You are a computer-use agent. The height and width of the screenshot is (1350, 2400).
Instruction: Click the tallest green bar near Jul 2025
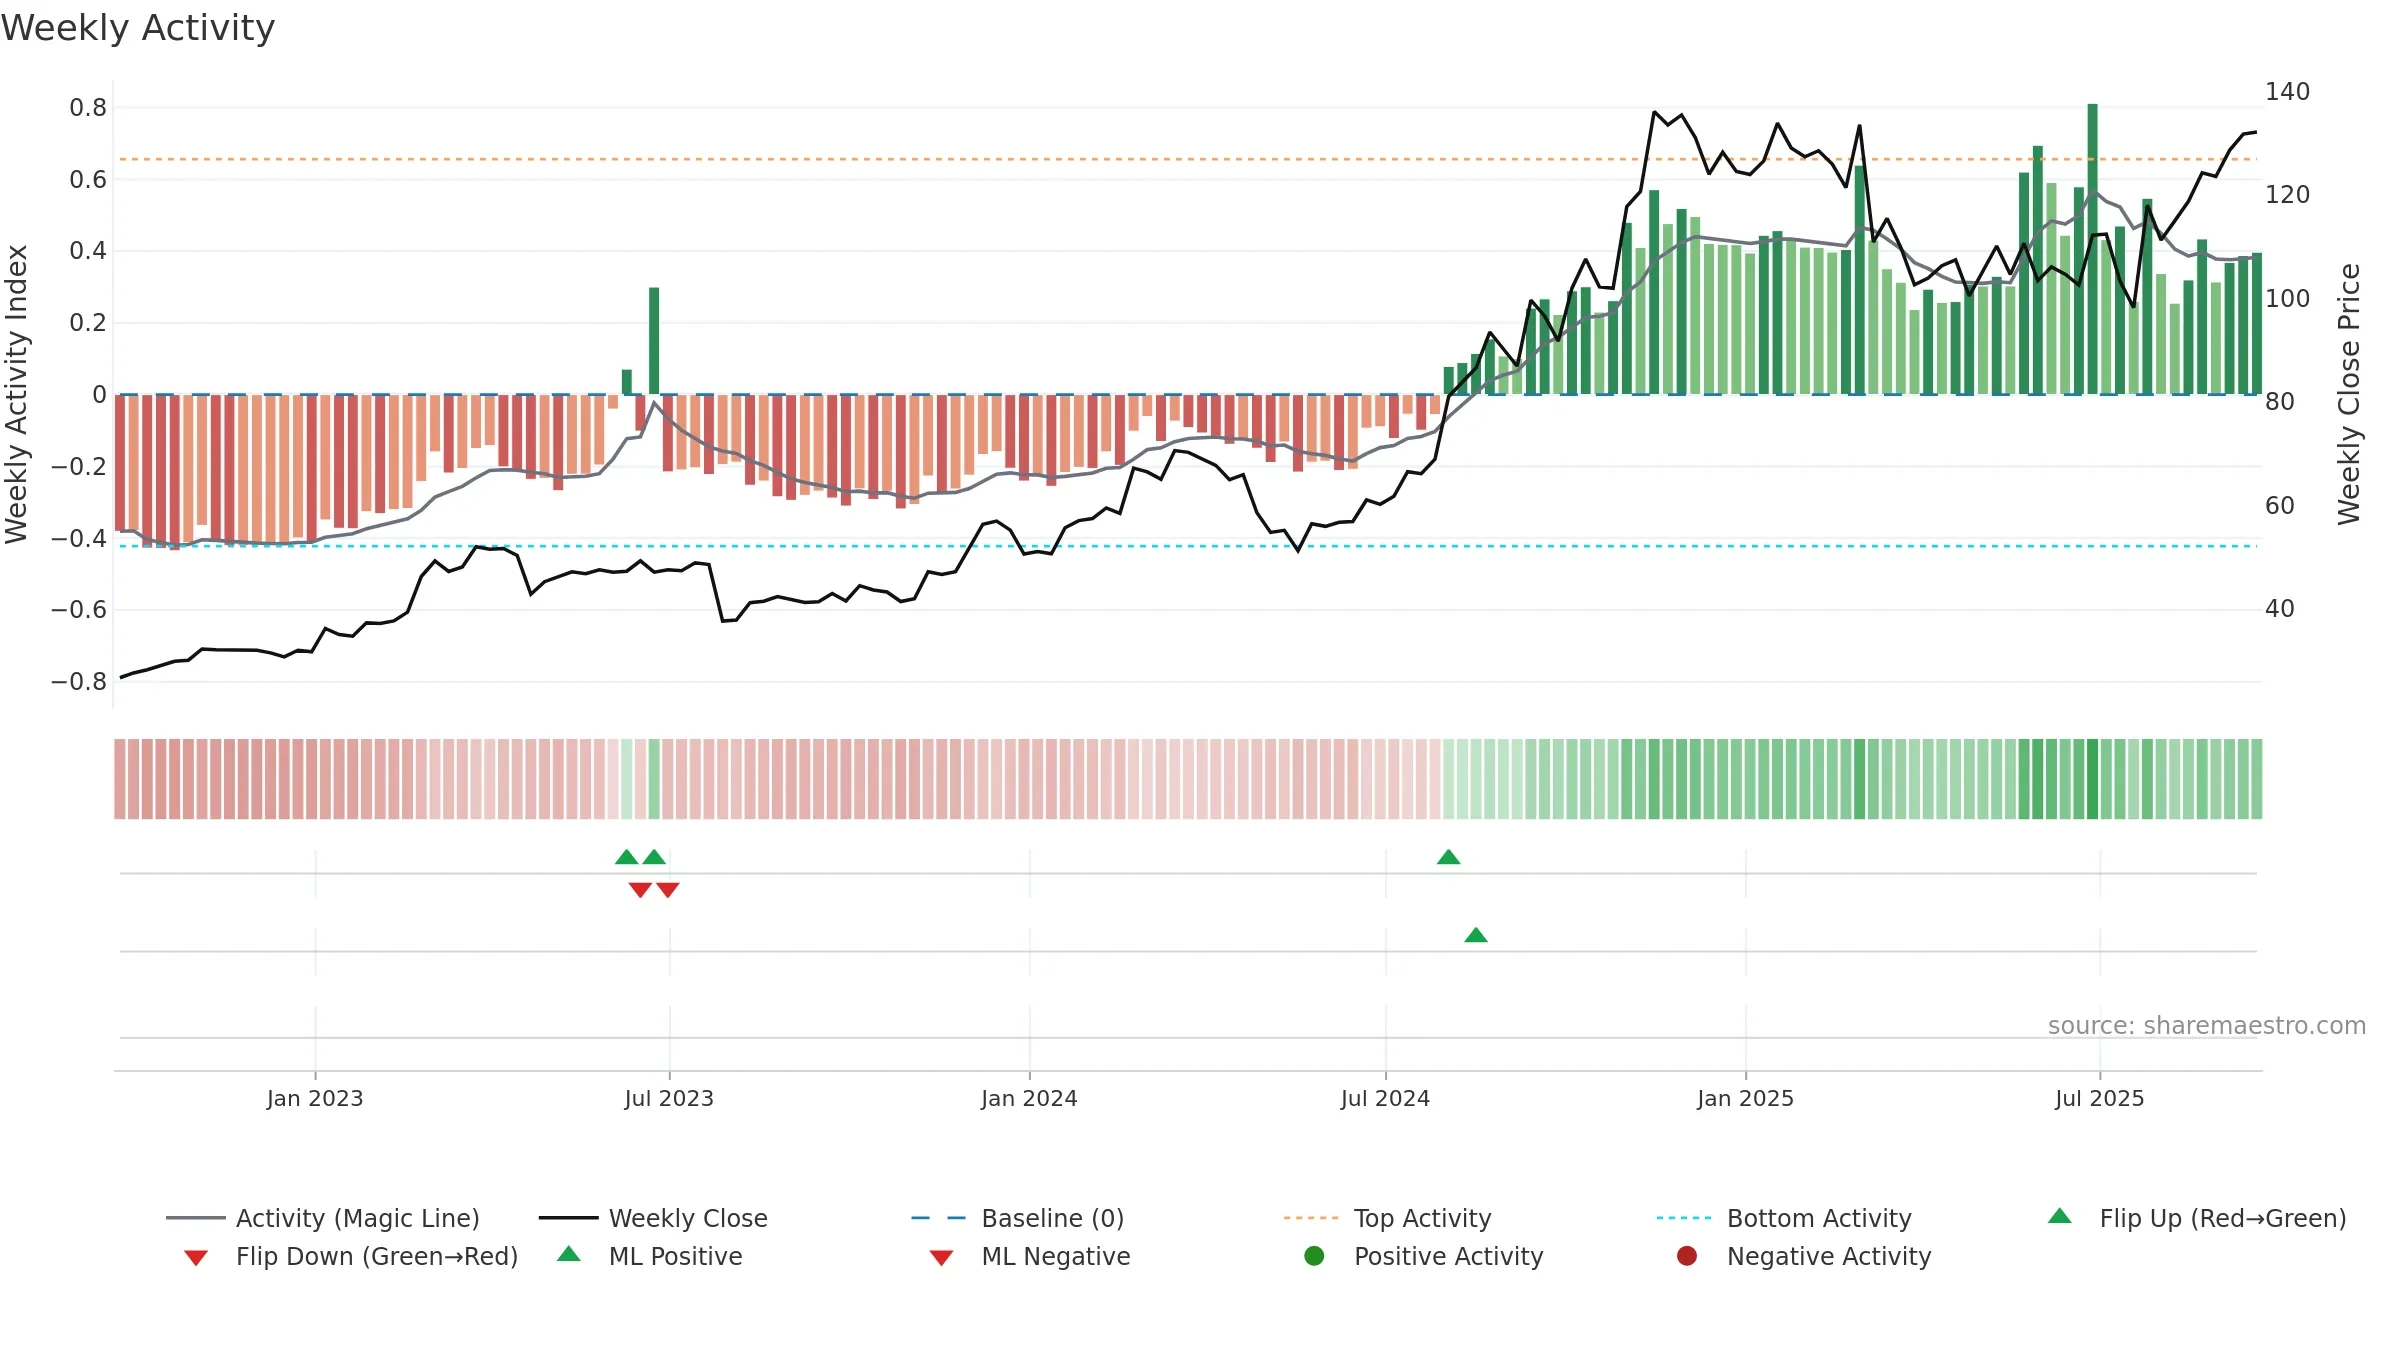(x=2092, y=249)
